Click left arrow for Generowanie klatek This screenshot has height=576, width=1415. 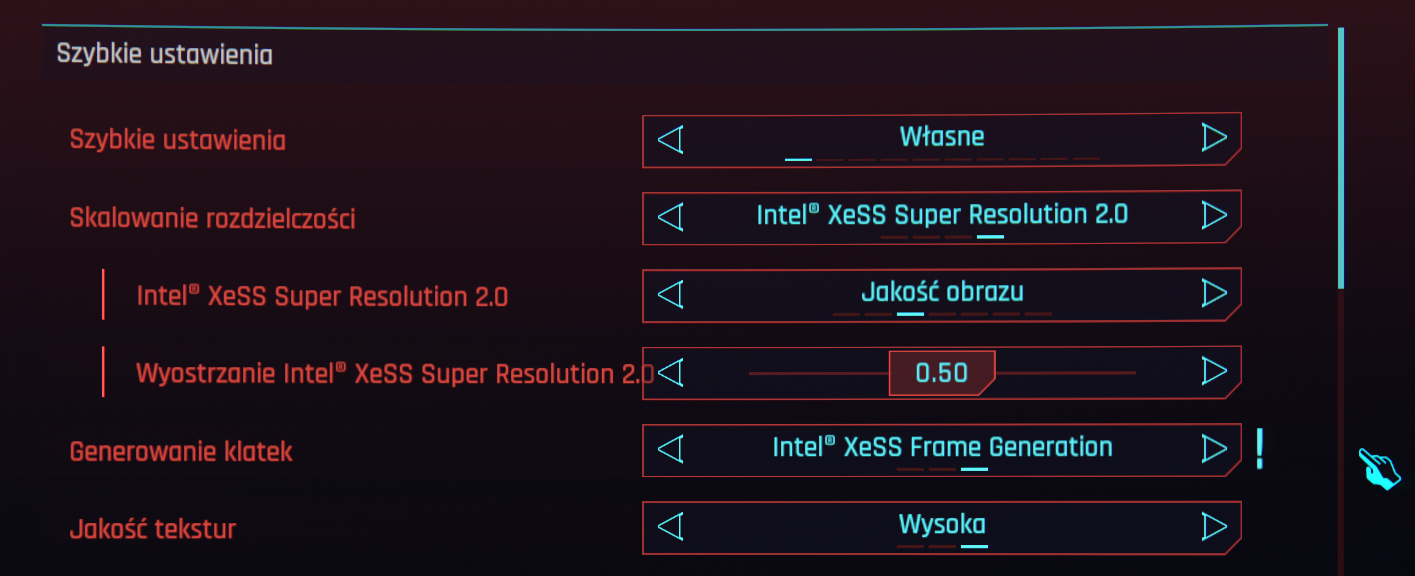(670, 449)
